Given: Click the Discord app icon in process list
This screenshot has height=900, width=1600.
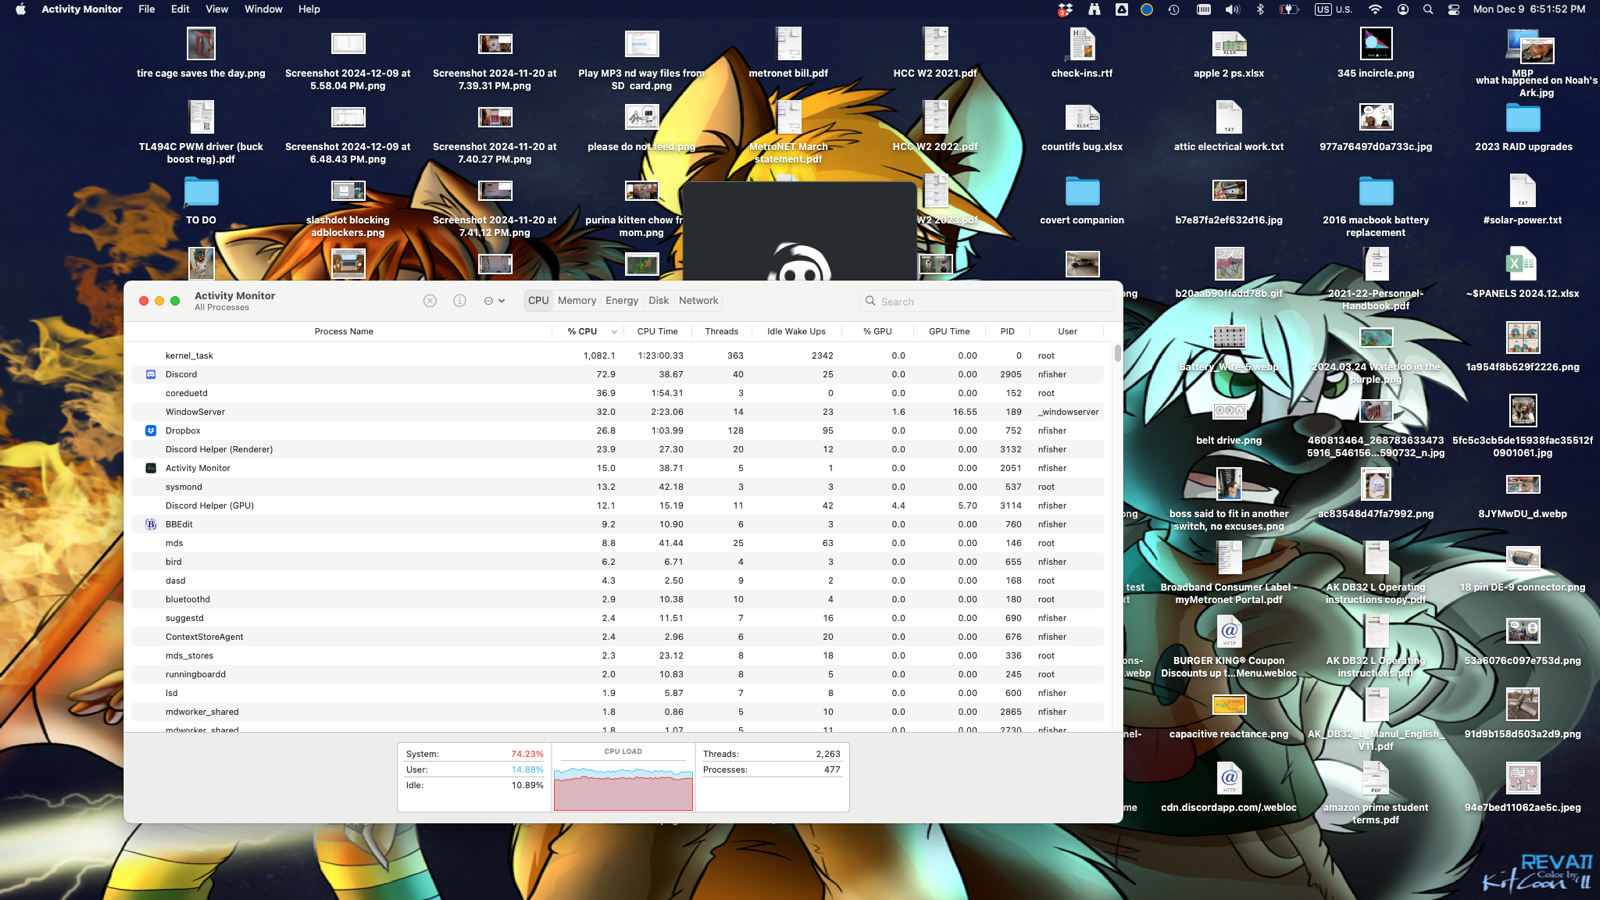Looking at the screenshot, I should click(x=151, y=374).
